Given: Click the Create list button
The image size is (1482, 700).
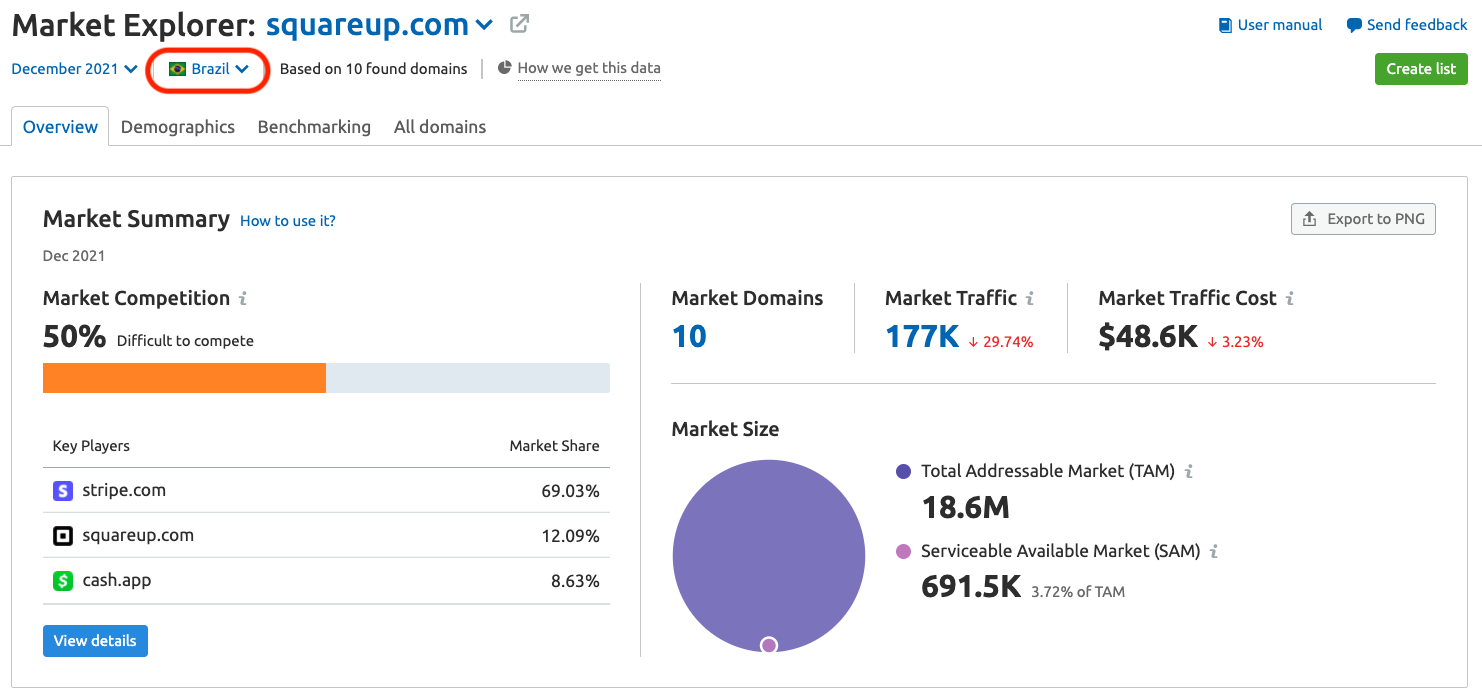Looking at the screenshot, I should 1421,69.
